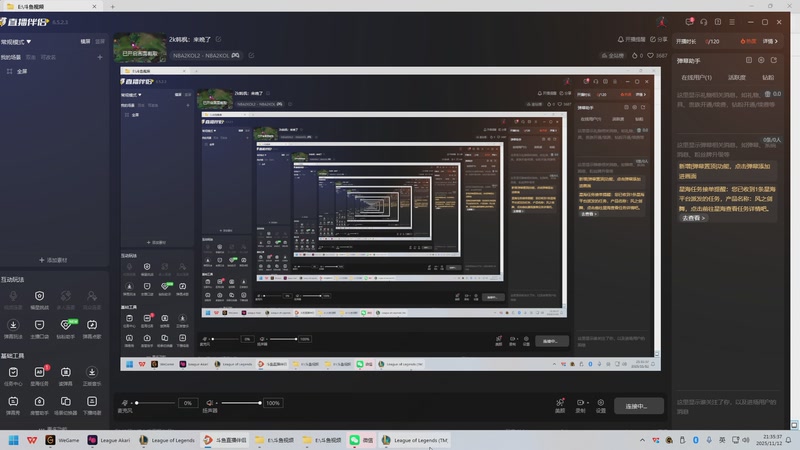
Task: Switch to 钻粉 tab
Action: (x=768, y=78)
